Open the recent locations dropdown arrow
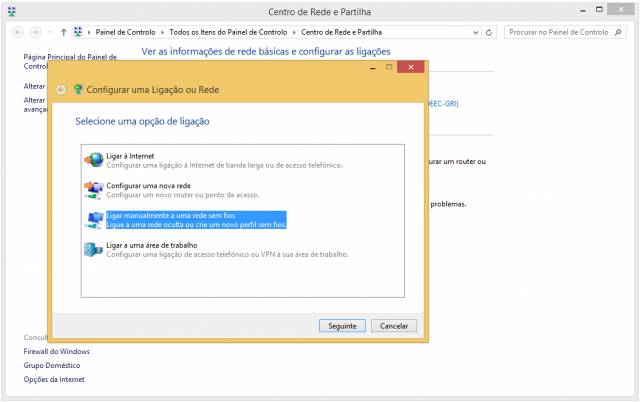 coord(50,32)
